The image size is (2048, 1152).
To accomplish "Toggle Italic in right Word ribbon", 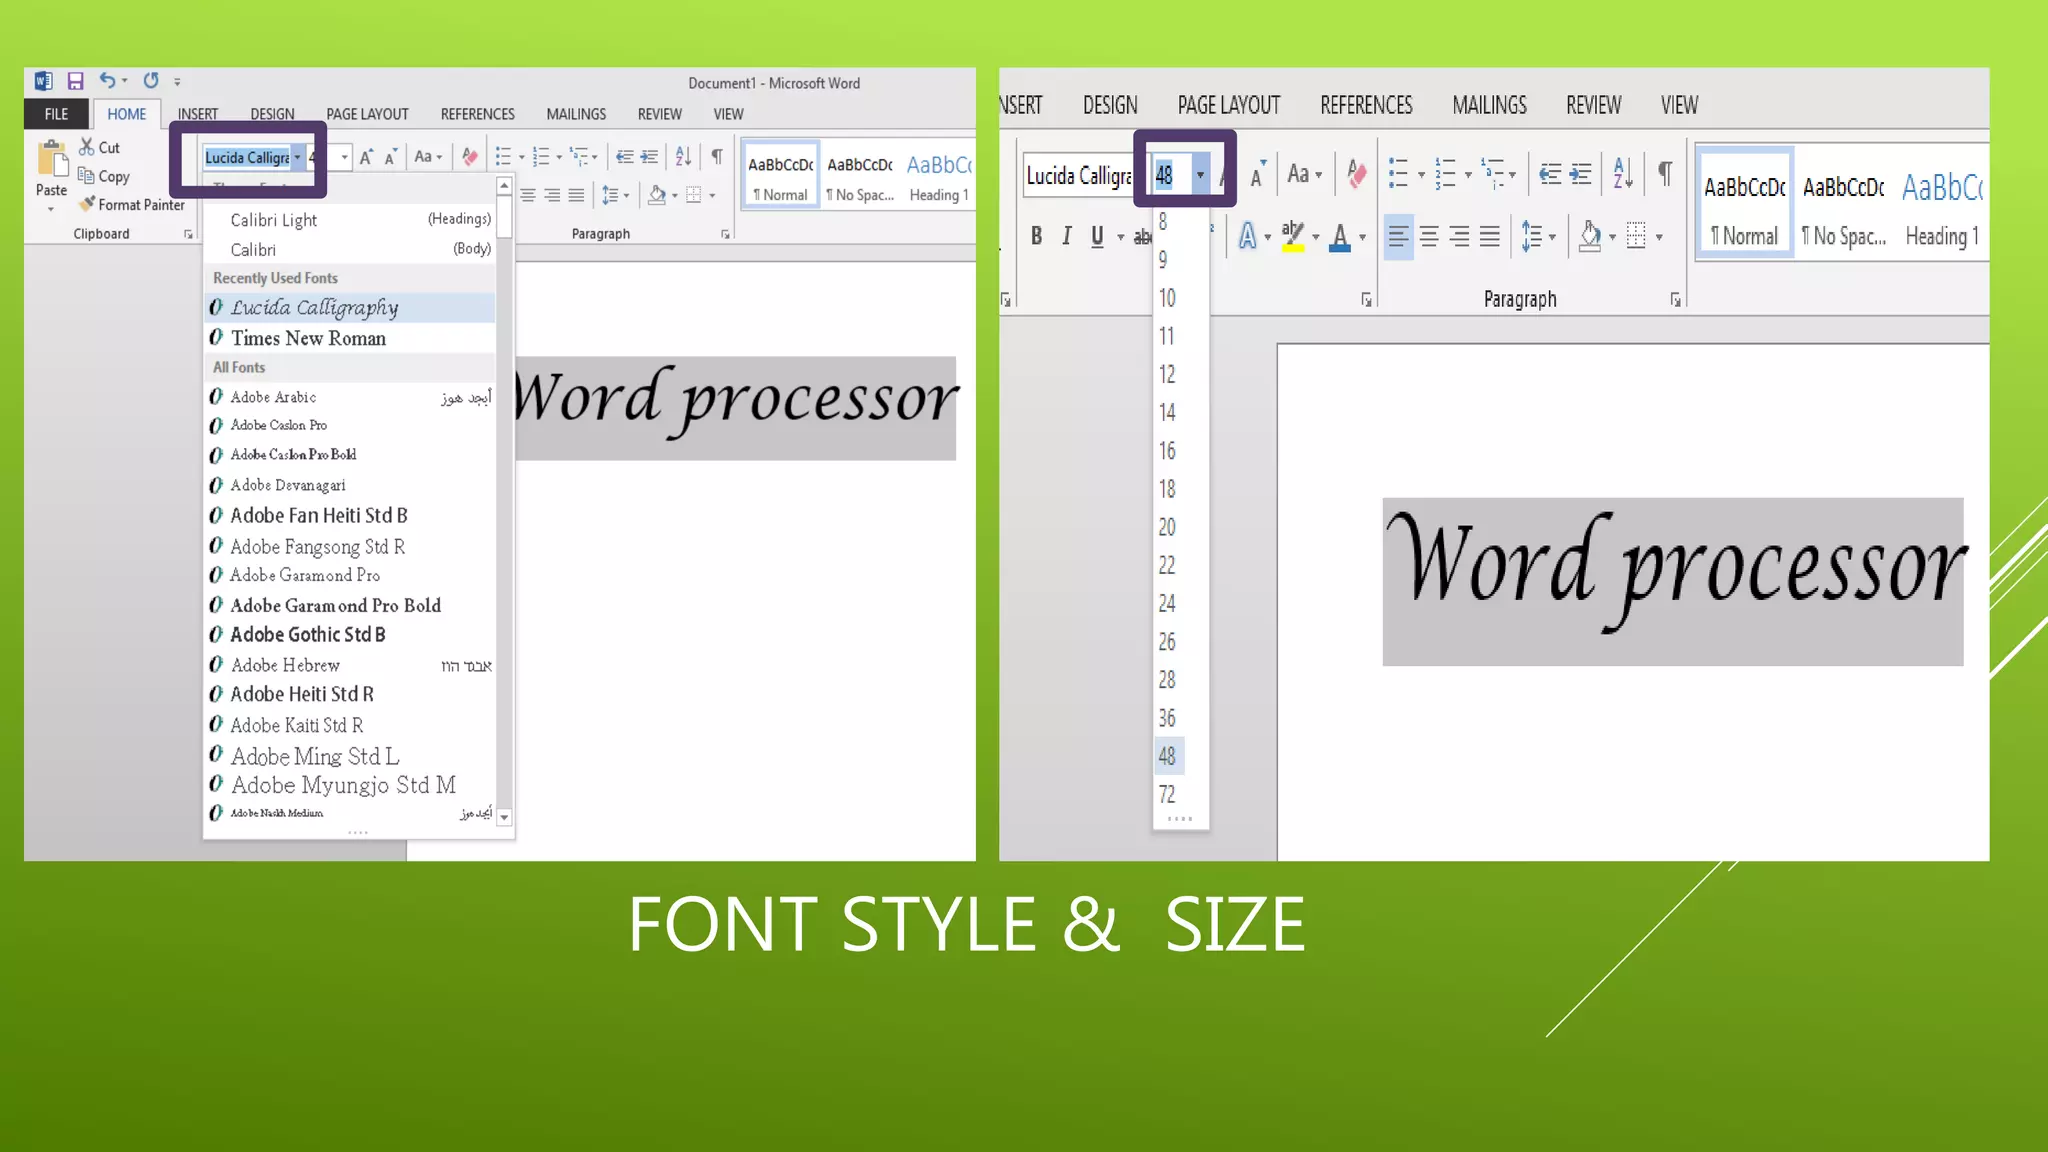I will [x=1067, y=236].
